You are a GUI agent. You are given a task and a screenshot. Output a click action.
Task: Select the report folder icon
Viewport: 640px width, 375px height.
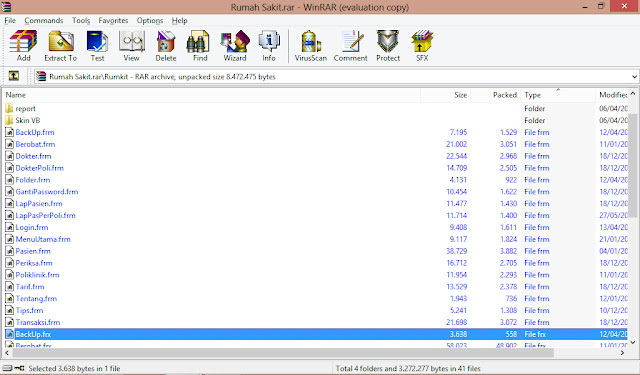click(x=9, y=109)
